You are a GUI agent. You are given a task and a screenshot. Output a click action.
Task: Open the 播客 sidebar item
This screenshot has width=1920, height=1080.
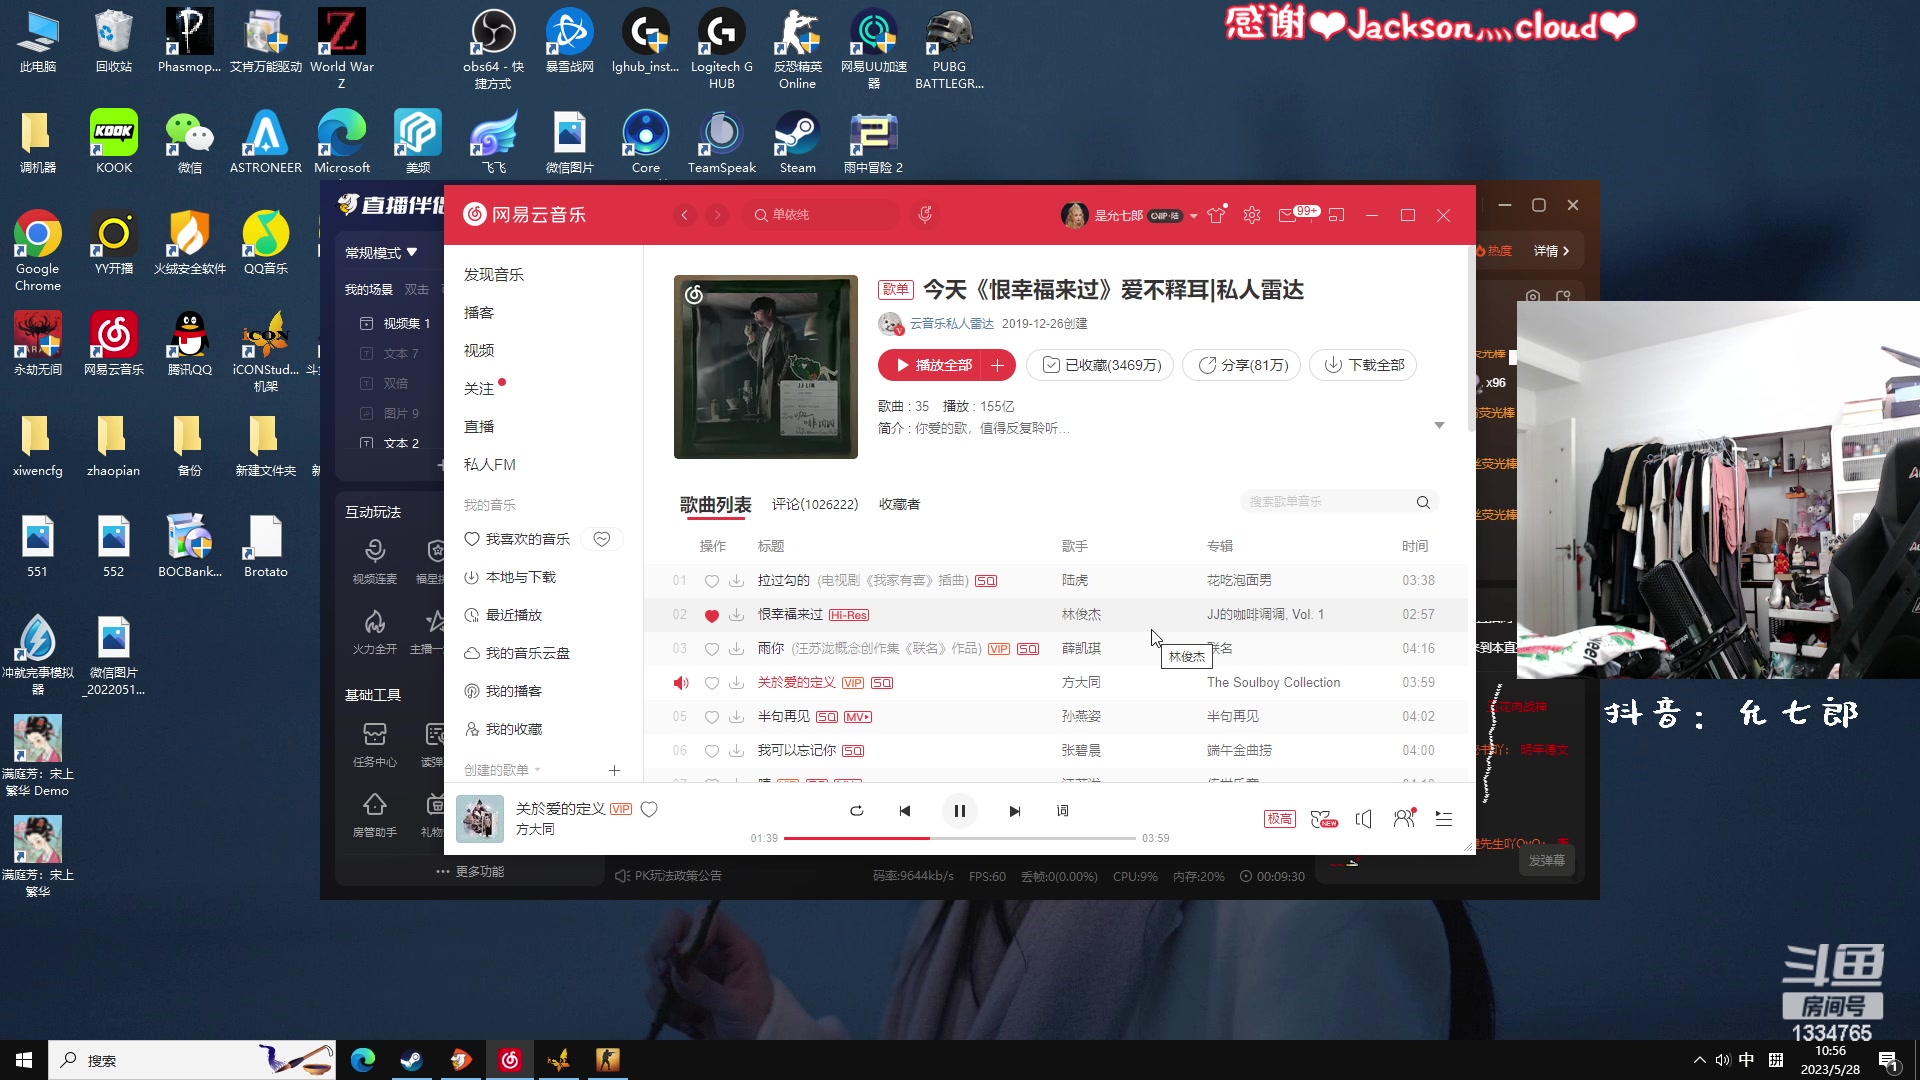[479, 312]
